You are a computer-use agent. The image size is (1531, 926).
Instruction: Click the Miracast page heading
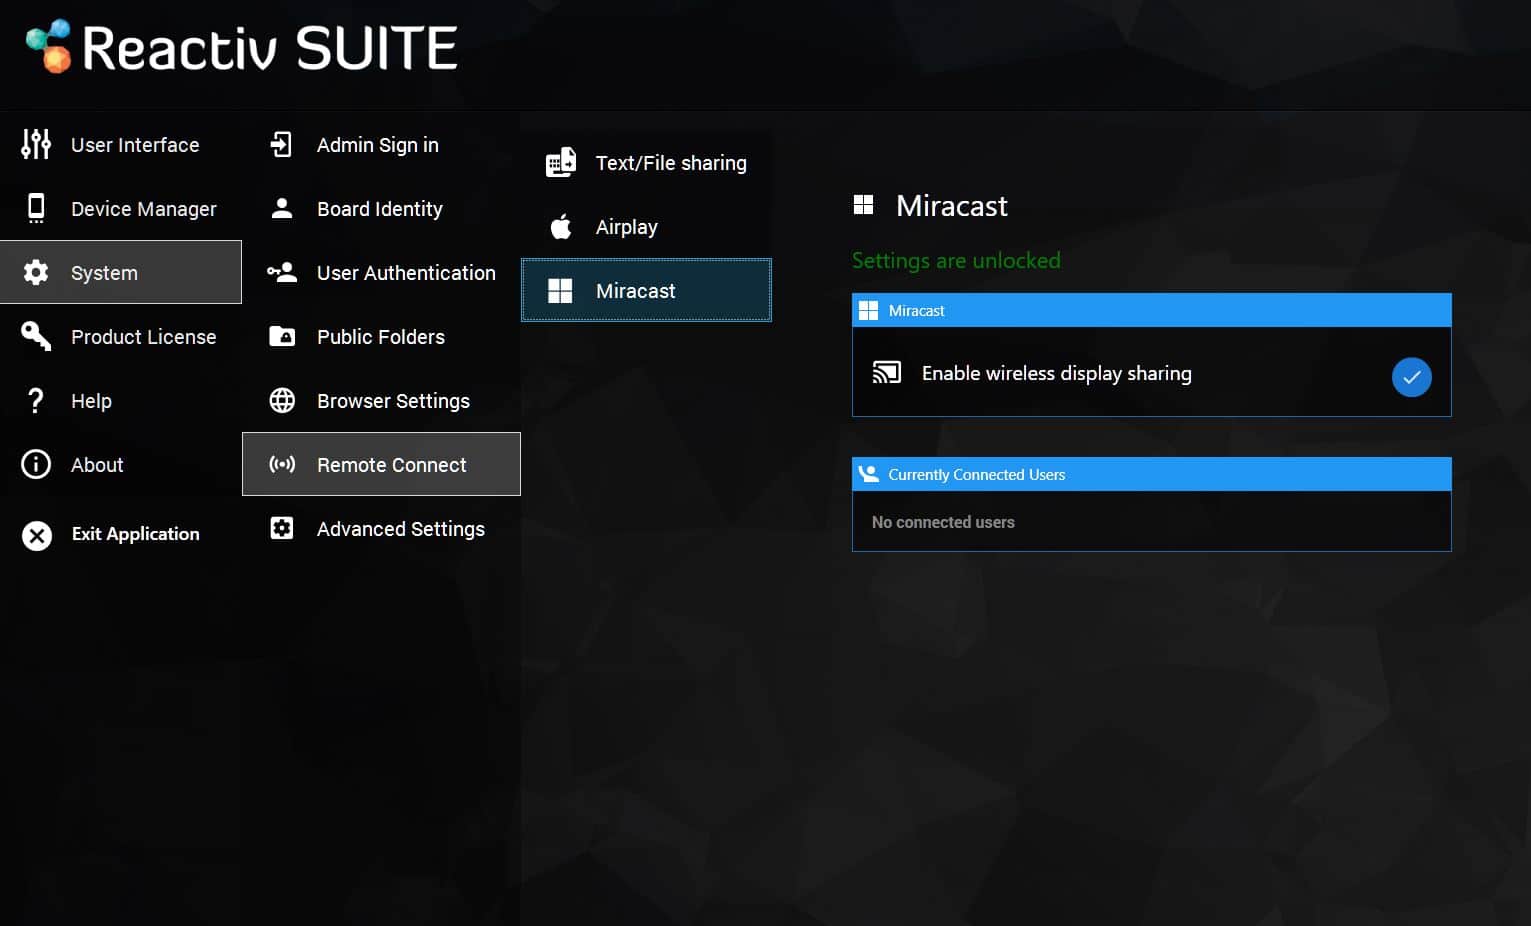tap(952, 205)
